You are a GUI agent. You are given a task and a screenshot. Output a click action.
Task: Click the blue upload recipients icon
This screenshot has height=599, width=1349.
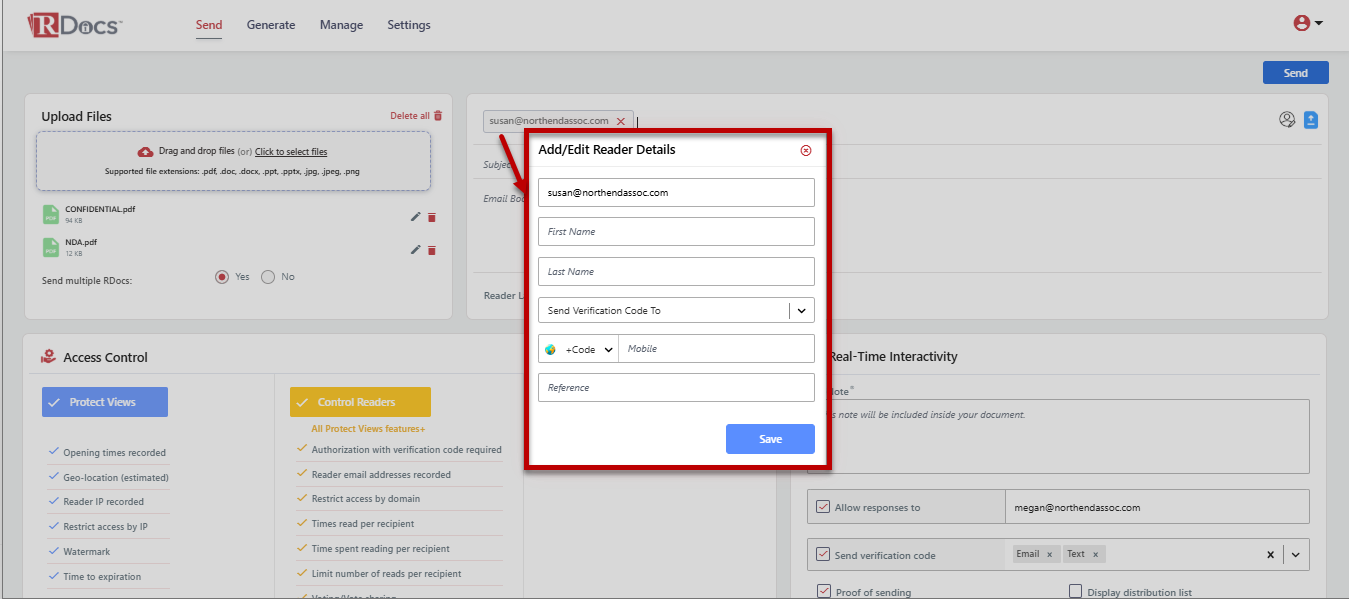[1311, 120]
